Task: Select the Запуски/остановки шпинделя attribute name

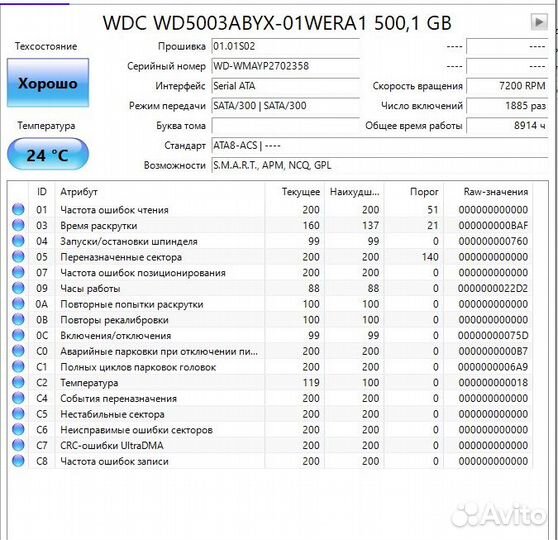Action: coord(129,241)
